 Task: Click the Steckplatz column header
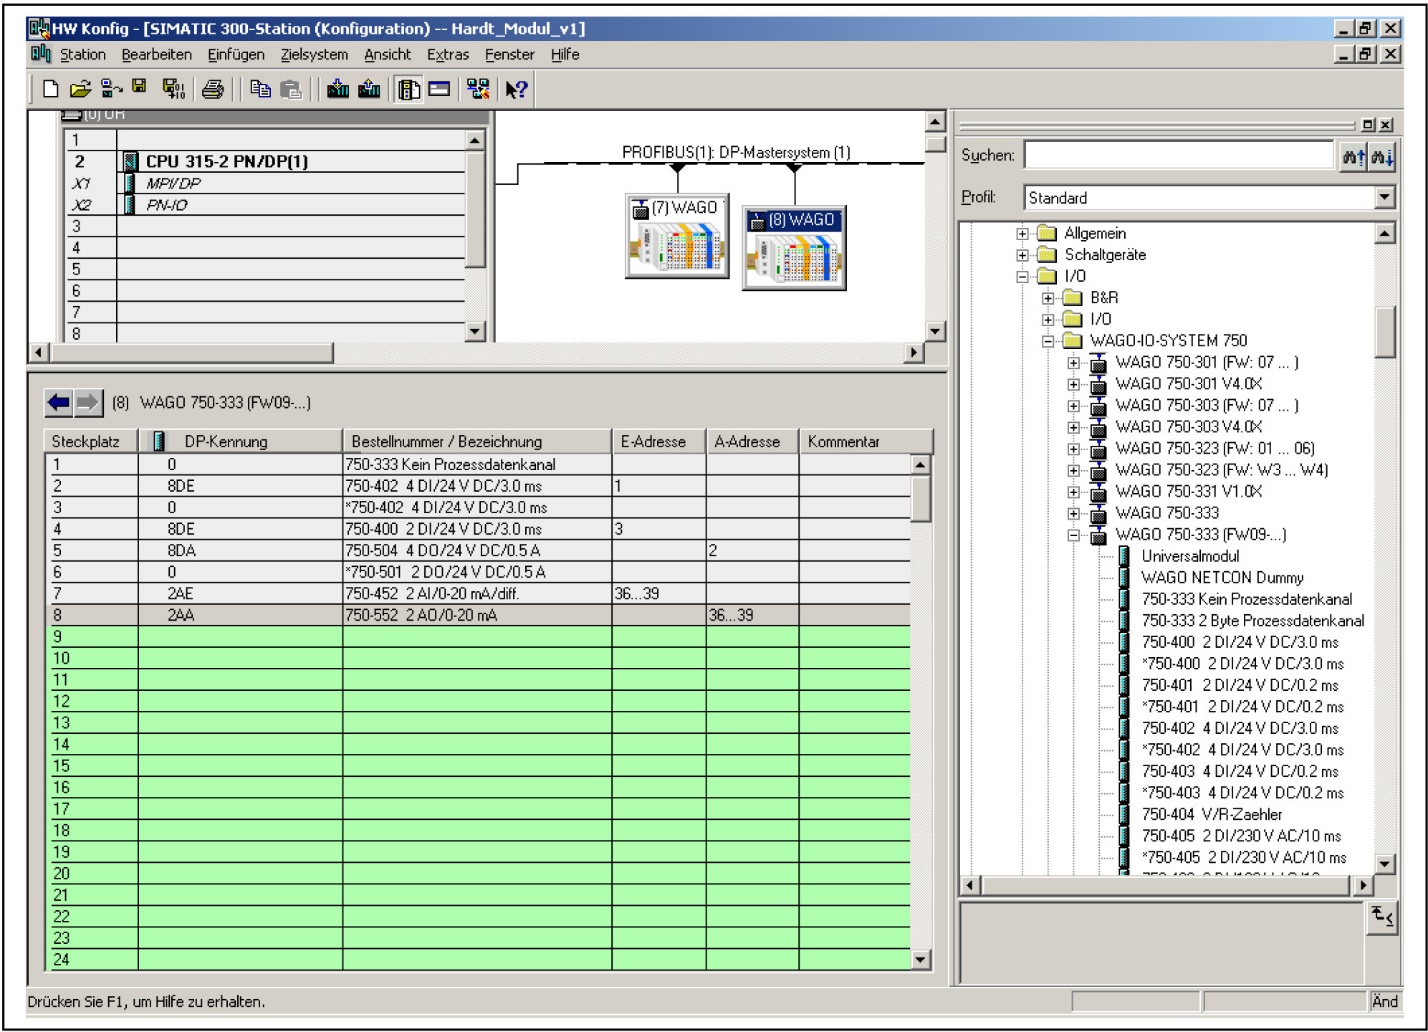(x=92, y=442)
